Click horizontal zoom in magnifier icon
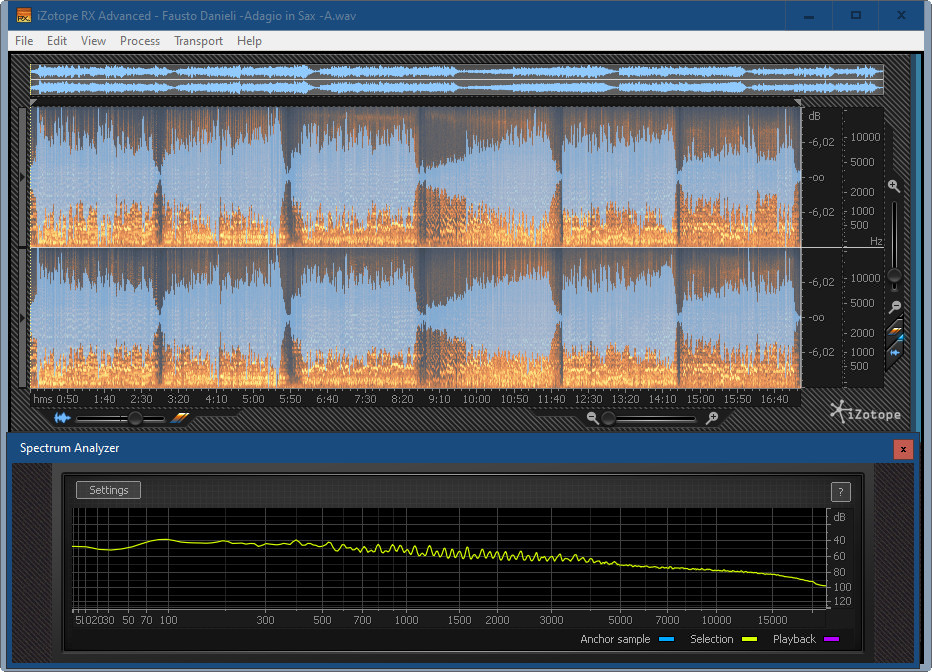This screenshot has height=672, width=932. 712,418
